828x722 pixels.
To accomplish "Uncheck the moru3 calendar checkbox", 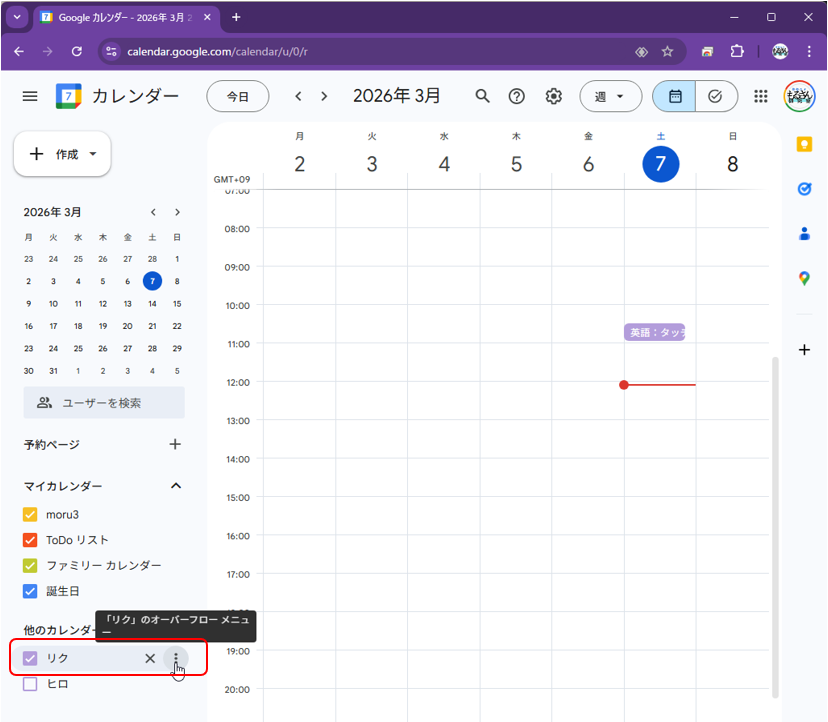I will click(30, 514).
